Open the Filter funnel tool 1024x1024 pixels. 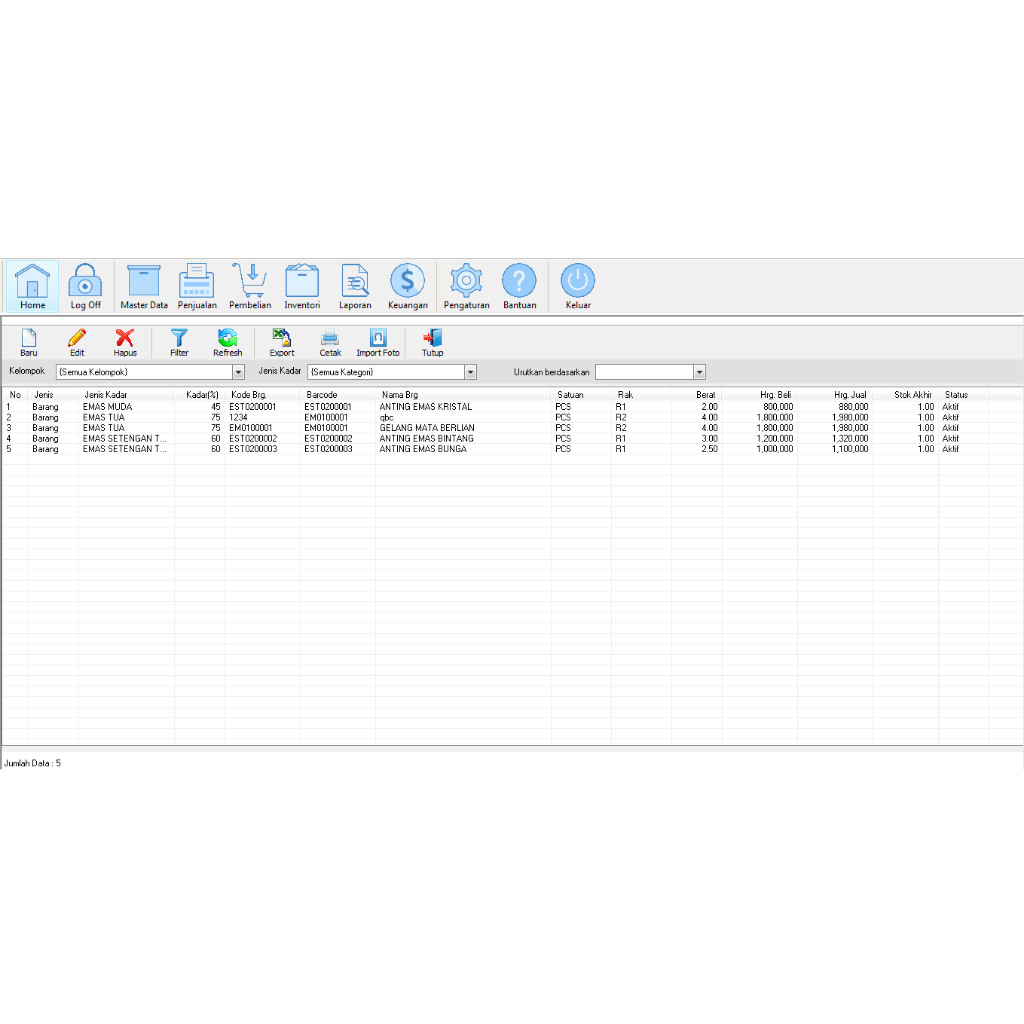(x=179, y=343)
